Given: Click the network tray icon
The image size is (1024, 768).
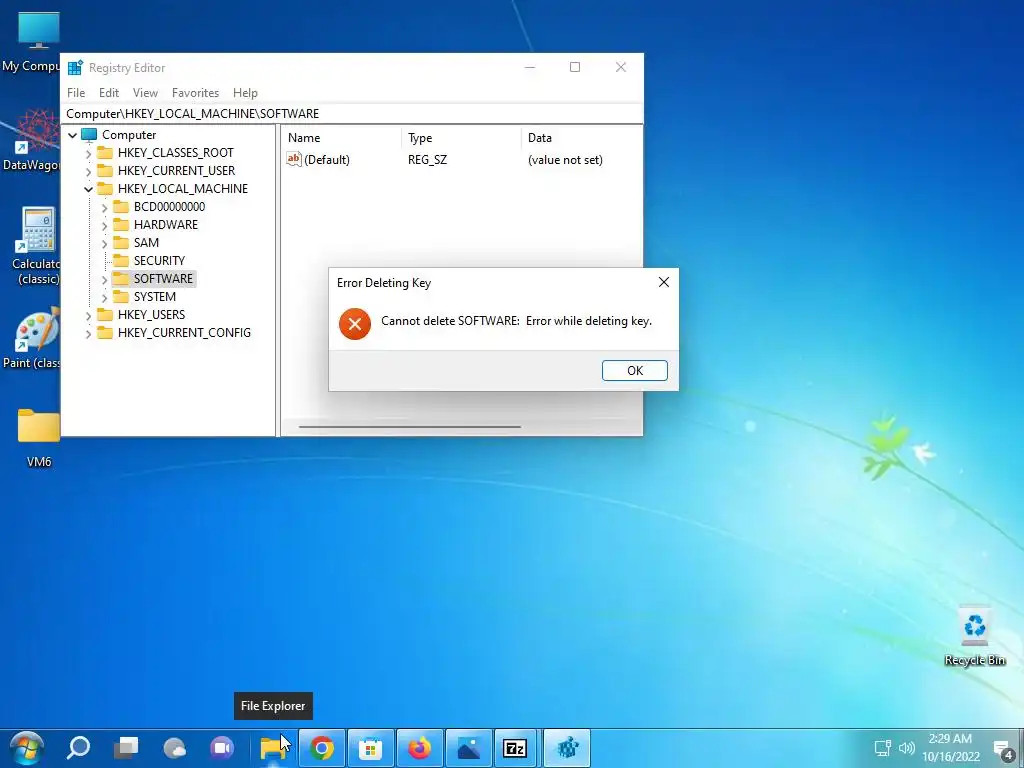Looking at the screenshot, I should 882,748.
